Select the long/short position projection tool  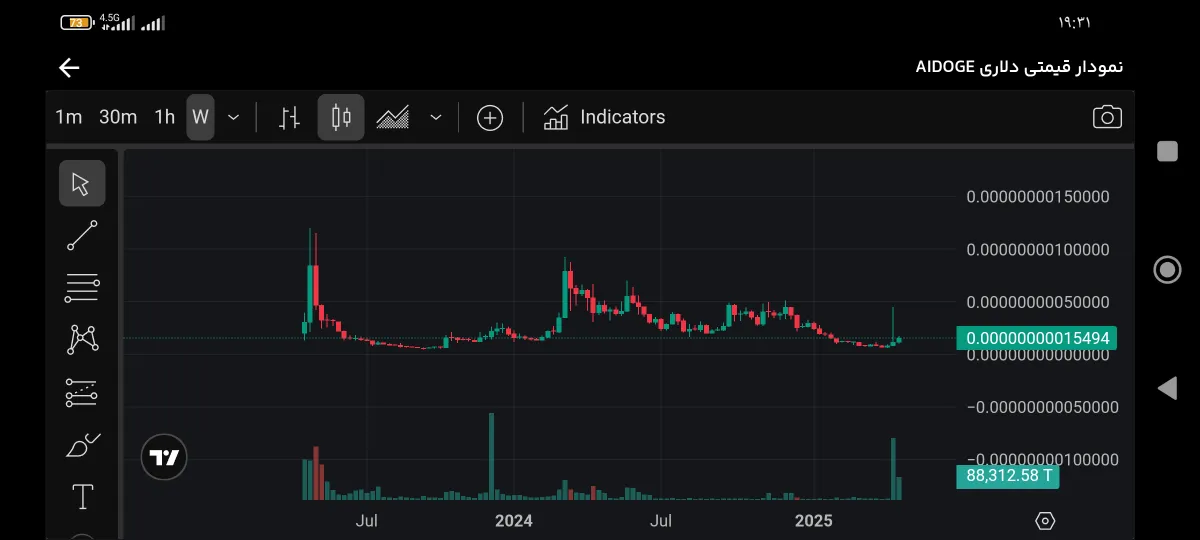tap(82, 393)
